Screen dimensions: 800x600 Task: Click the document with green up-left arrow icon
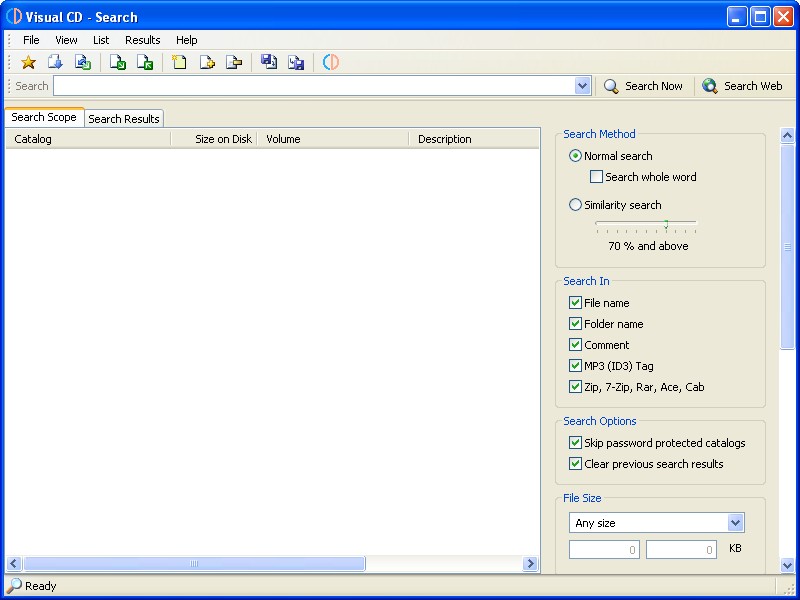(145, 63)
